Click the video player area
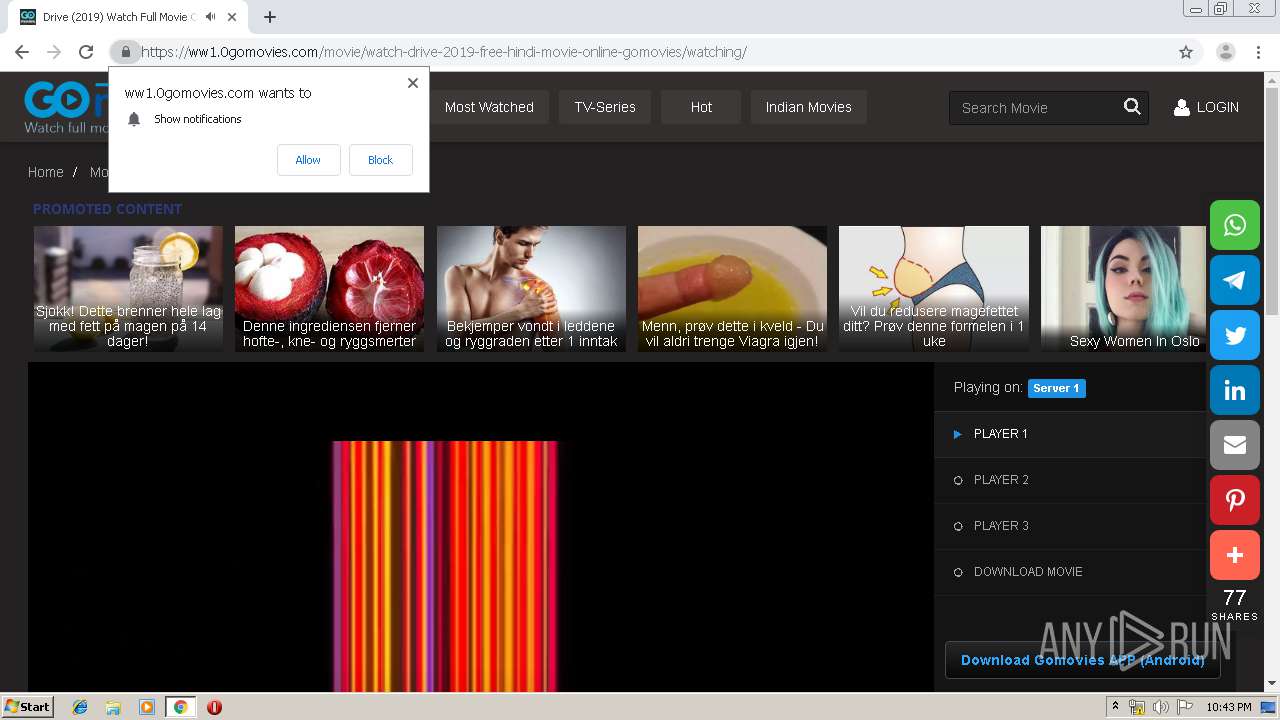Screen dimensions: 1280x720 click(480, 527)
